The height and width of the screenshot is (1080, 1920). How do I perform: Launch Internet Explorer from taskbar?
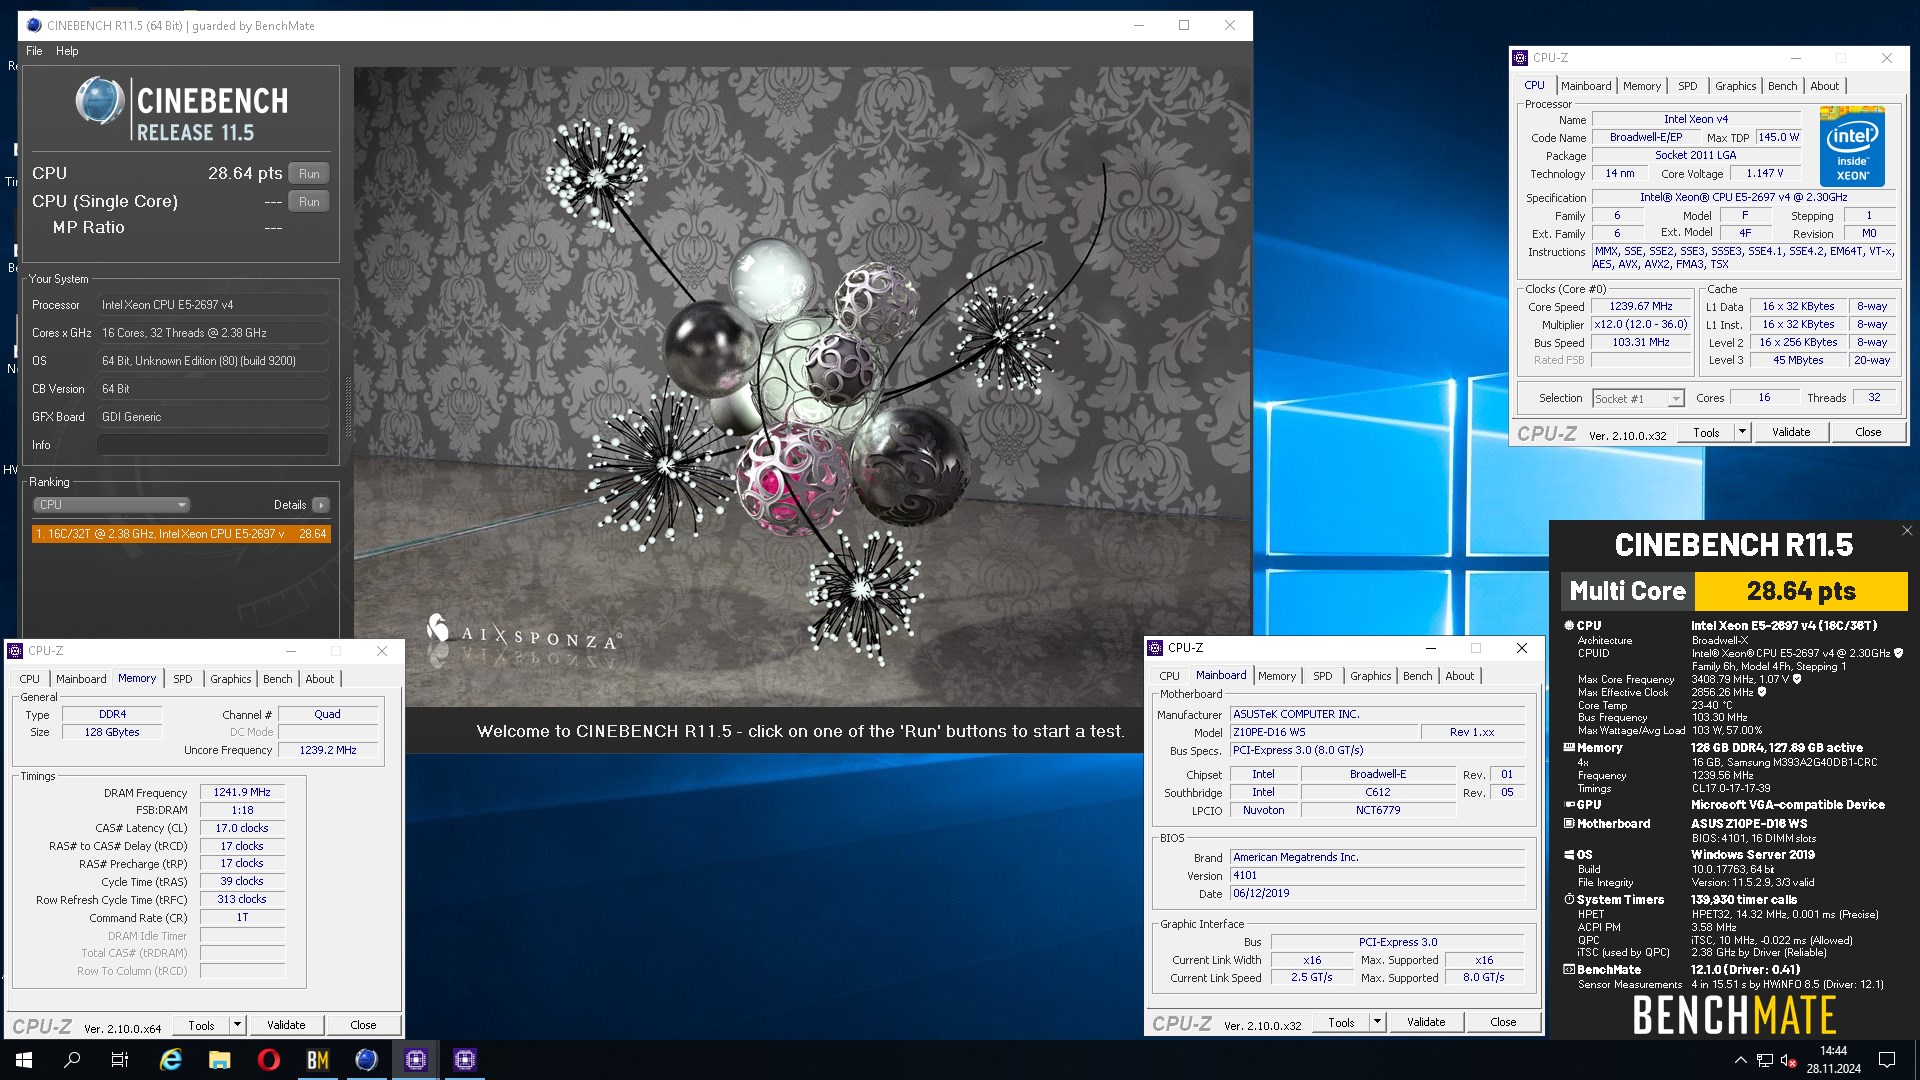pos(171,1060)
